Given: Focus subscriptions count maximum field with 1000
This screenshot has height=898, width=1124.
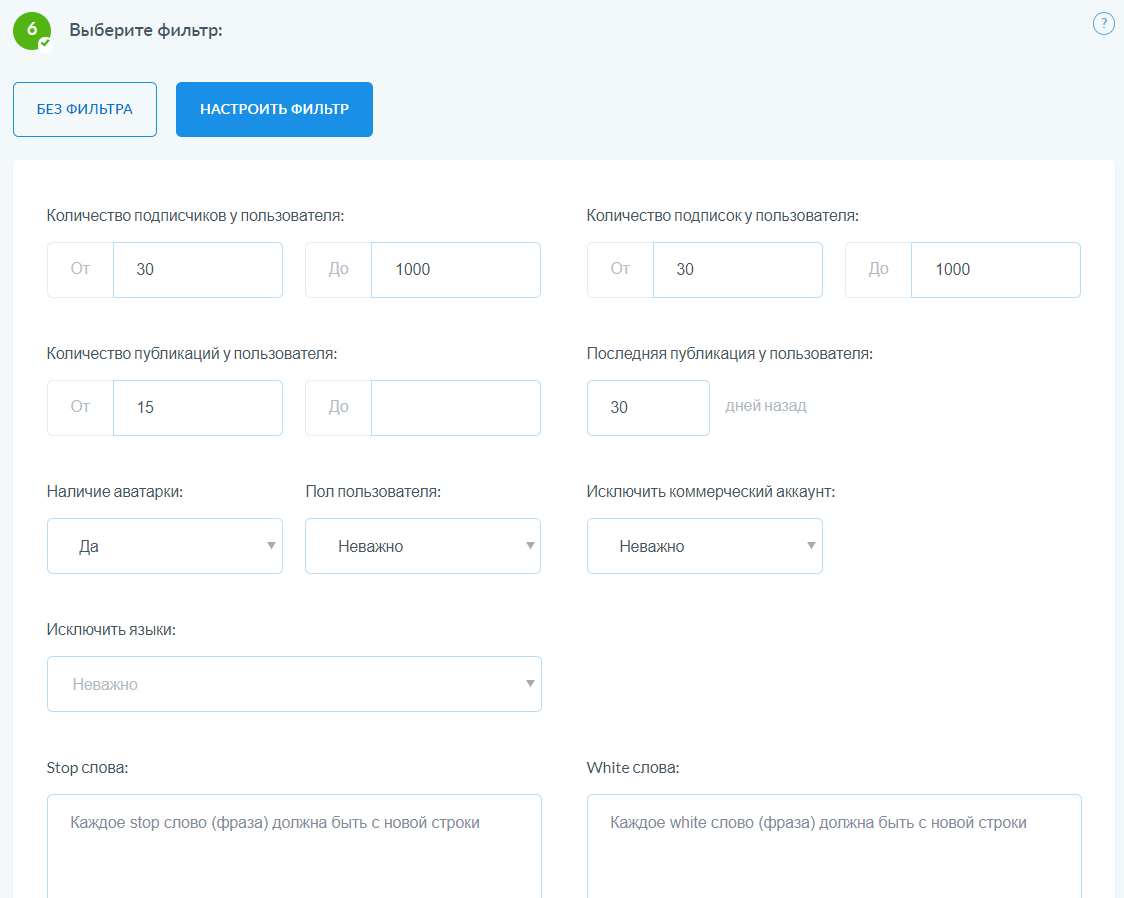Looking at the screenshot, I should pos(996,269).
